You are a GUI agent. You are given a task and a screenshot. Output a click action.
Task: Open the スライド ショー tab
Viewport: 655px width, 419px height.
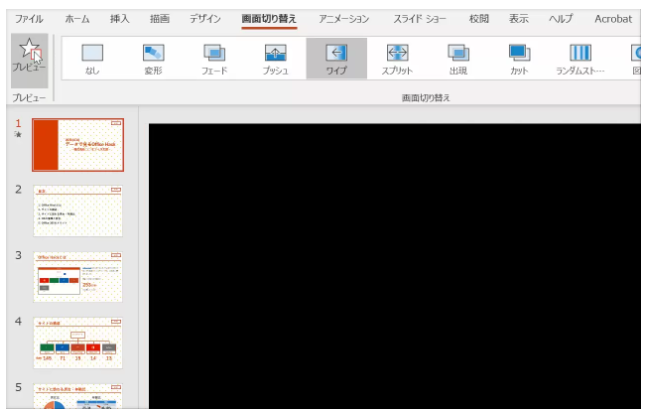420,19
